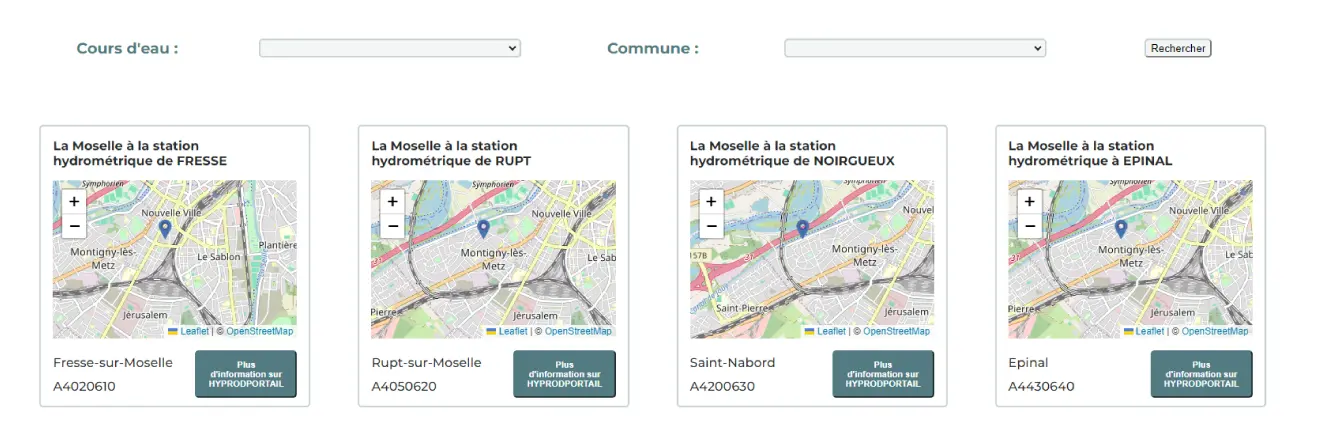Open HYDROPORTAIL info for Saint-Nabord

883,374
